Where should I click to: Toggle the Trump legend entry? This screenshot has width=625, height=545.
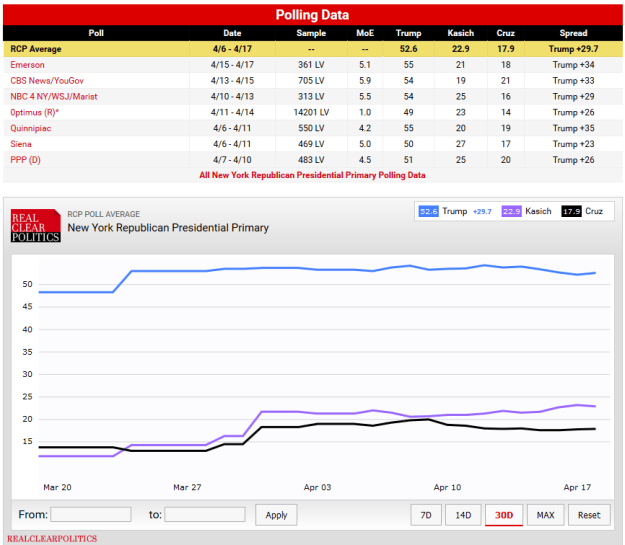456,211
